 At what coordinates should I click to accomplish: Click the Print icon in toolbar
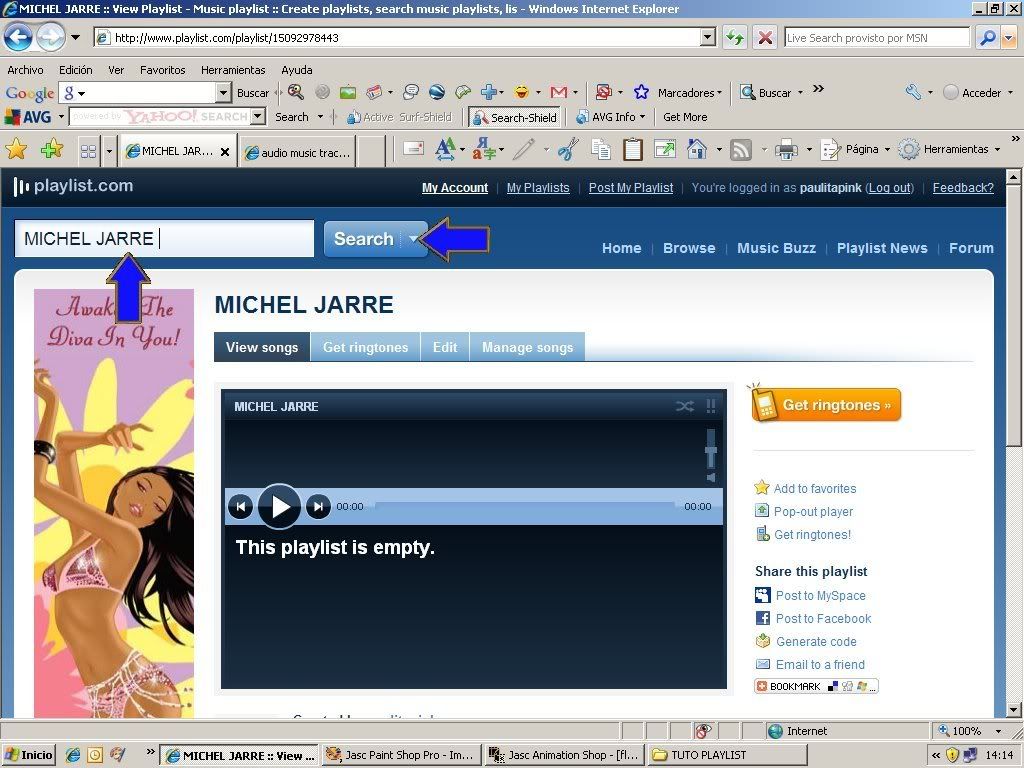coord(786,150)
